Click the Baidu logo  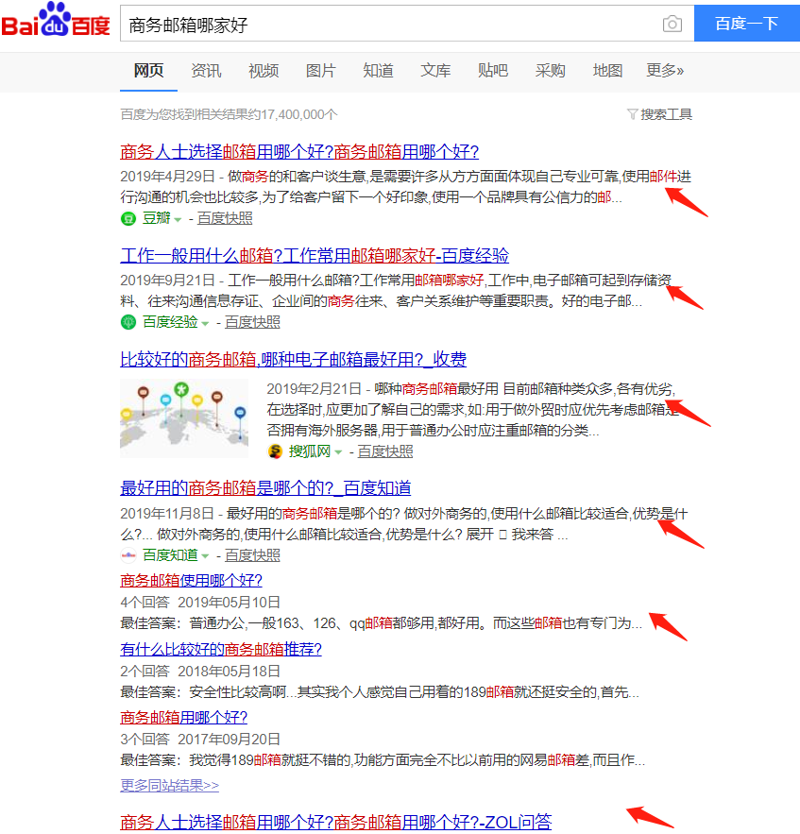click(x=56, y=20)
